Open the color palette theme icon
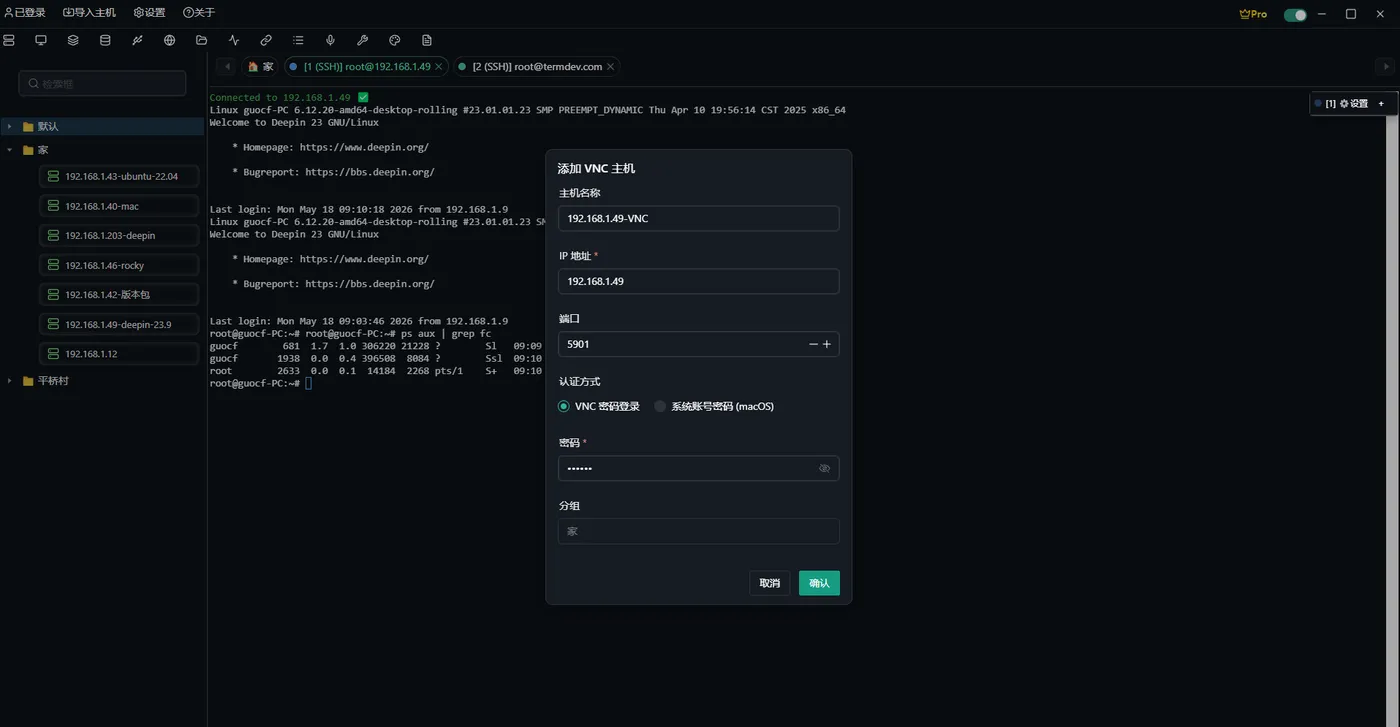Viewport: 1400px width, 727px height. (x=394, y=40)
